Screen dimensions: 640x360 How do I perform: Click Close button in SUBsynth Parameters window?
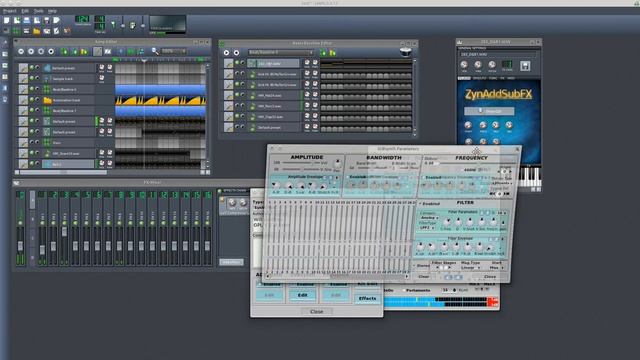[x=490, y=277]
